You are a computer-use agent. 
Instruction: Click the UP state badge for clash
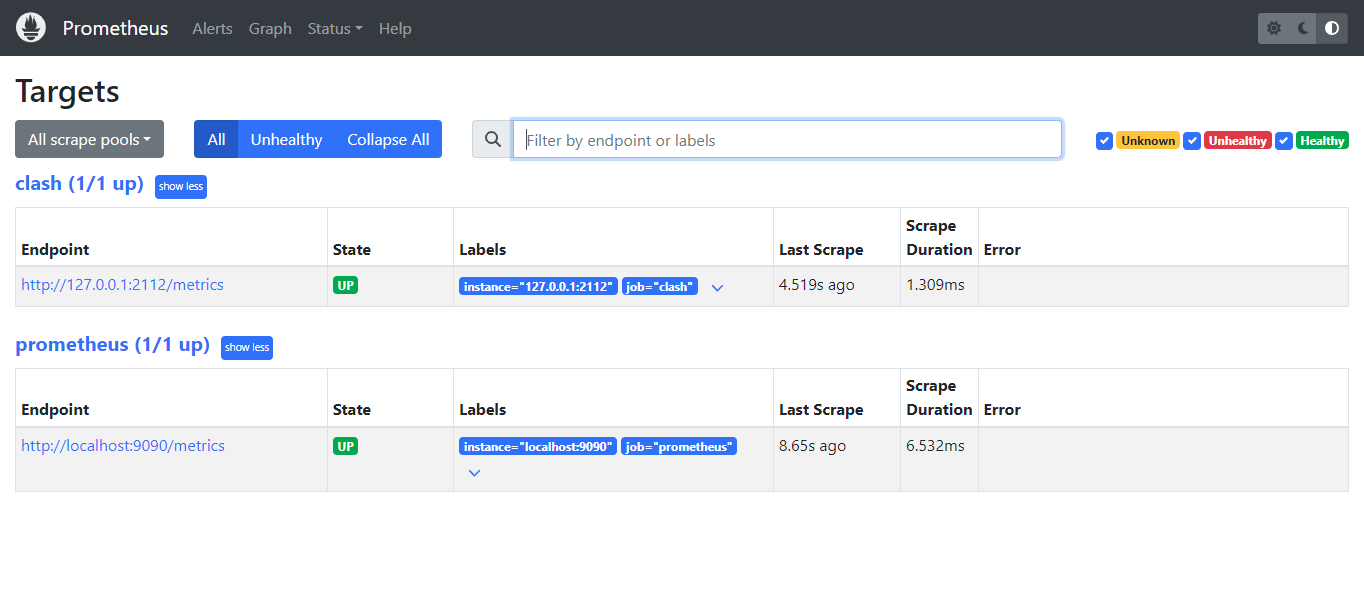(x=345, y=285)
